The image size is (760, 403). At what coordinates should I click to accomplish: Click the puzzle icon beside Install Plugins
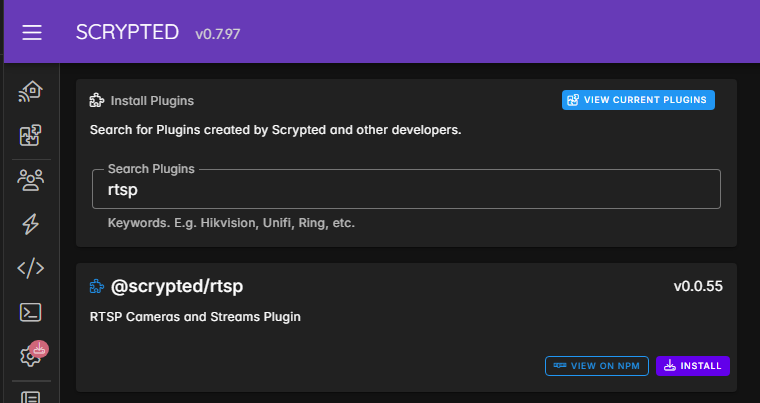(x=97, y=100)
